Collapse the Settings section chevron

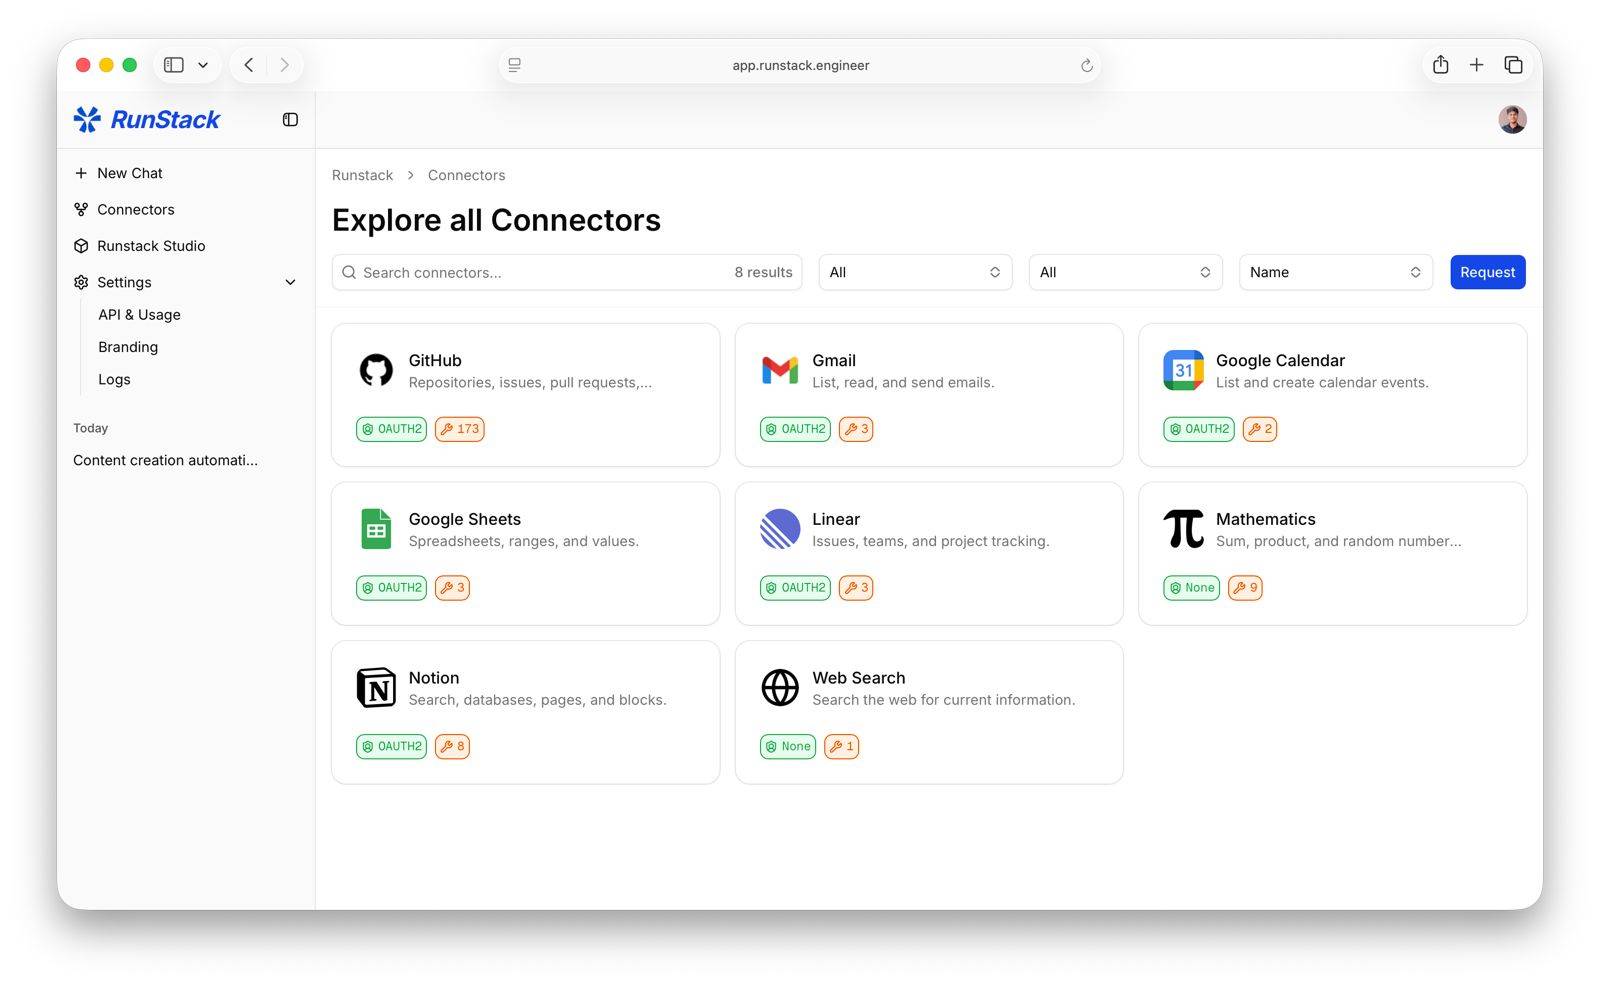point(290,283)
